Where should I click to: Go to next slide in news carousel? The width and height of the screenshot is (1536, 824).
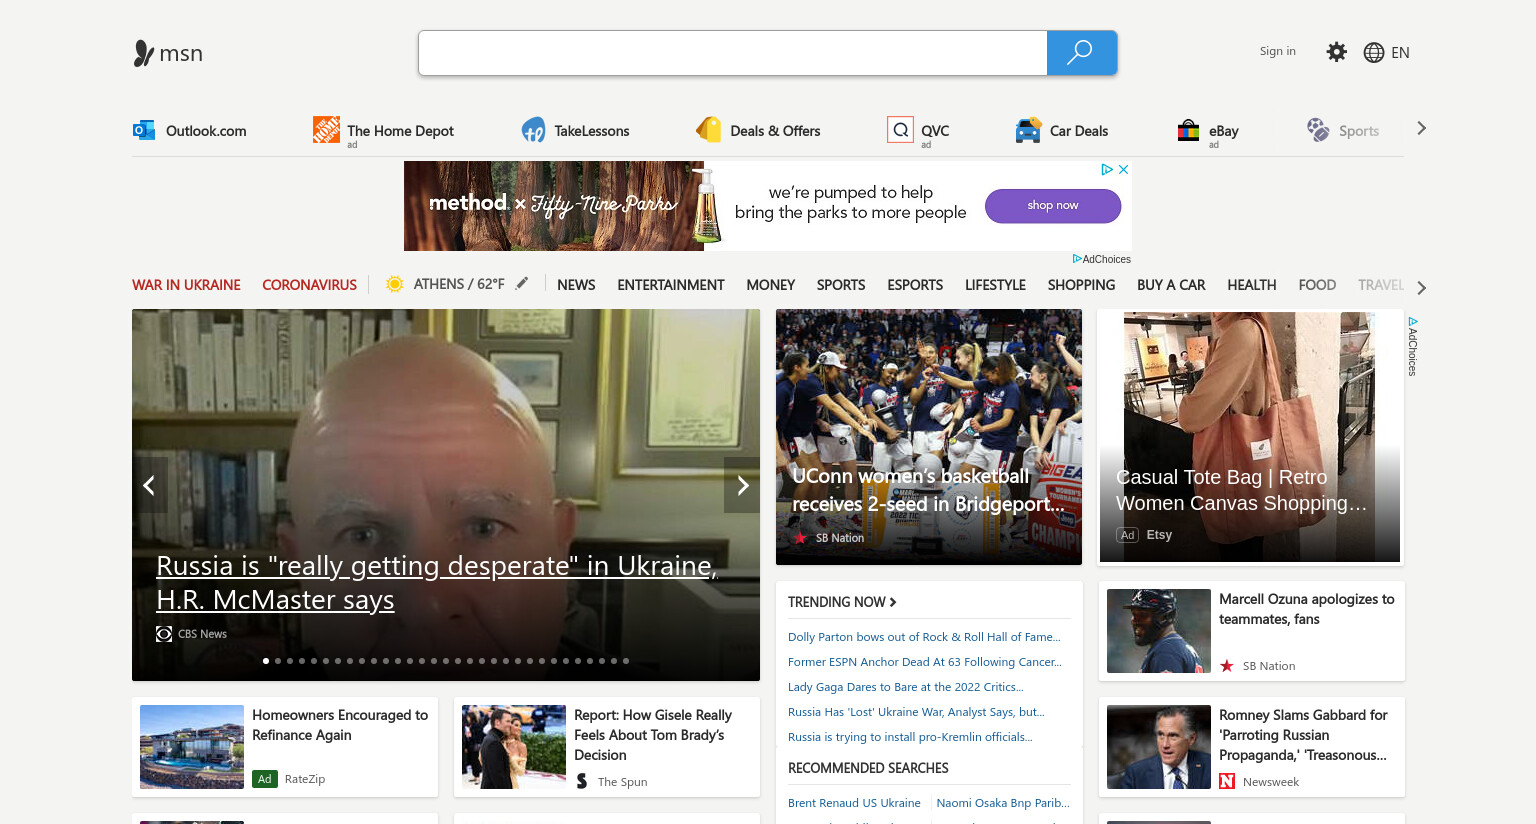[x=742, y=485]
